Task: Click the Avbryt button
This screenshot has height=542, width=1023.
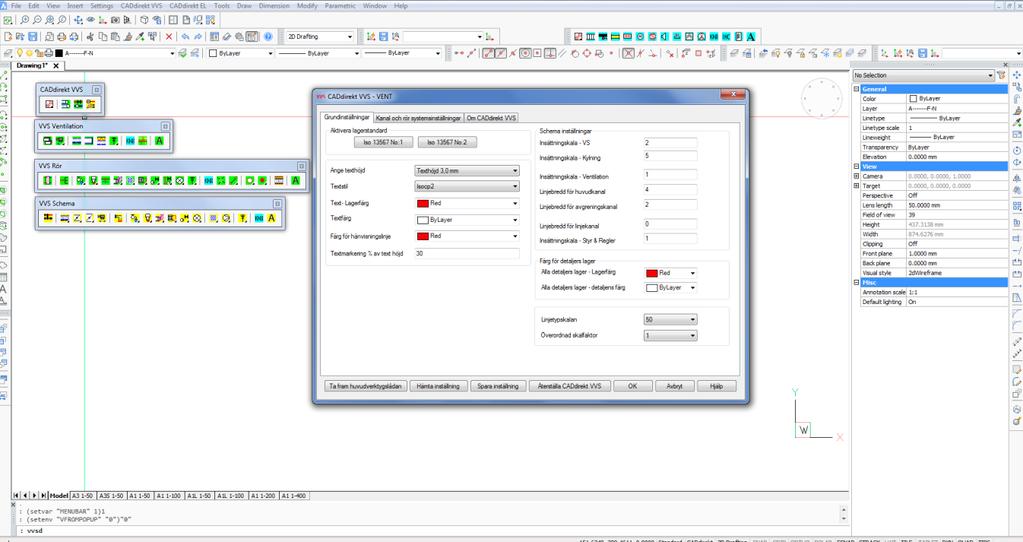Action: click(x=675, y=386)
